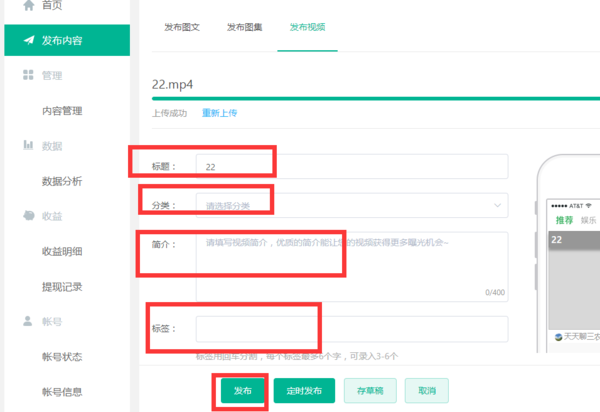Open 内容管理 in the sidebar

click(x=62, y=111)
